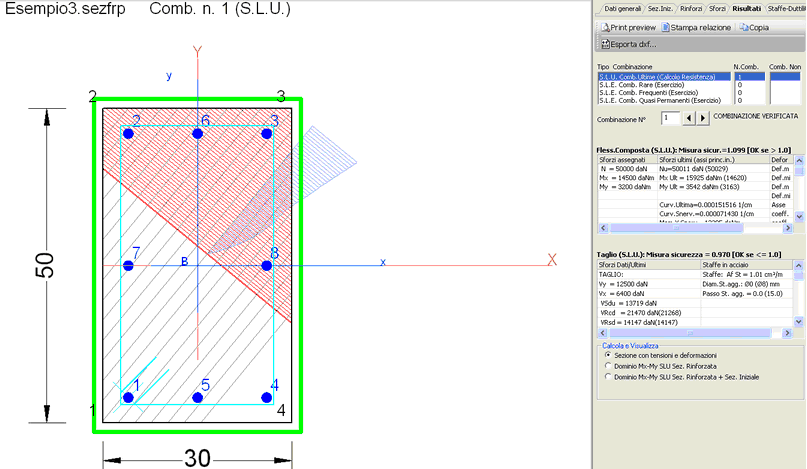Click shear table horizontal scrollbar thumb
807x469 pixels.
coord(690,333)
